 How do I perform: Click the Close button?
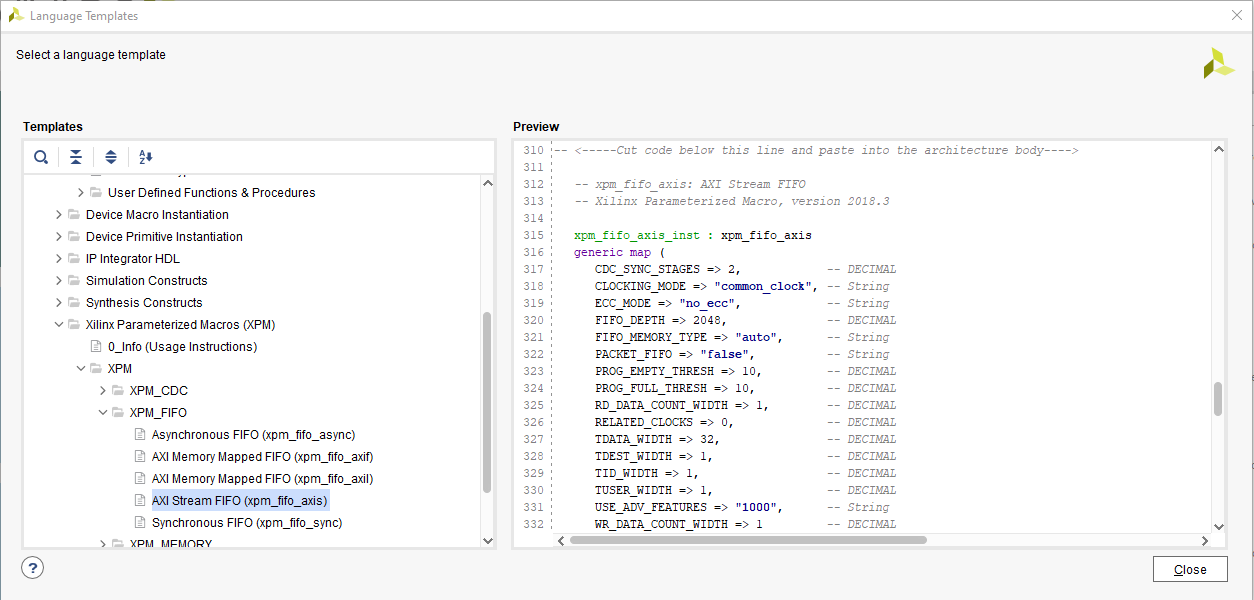[x=1190, y=569]
